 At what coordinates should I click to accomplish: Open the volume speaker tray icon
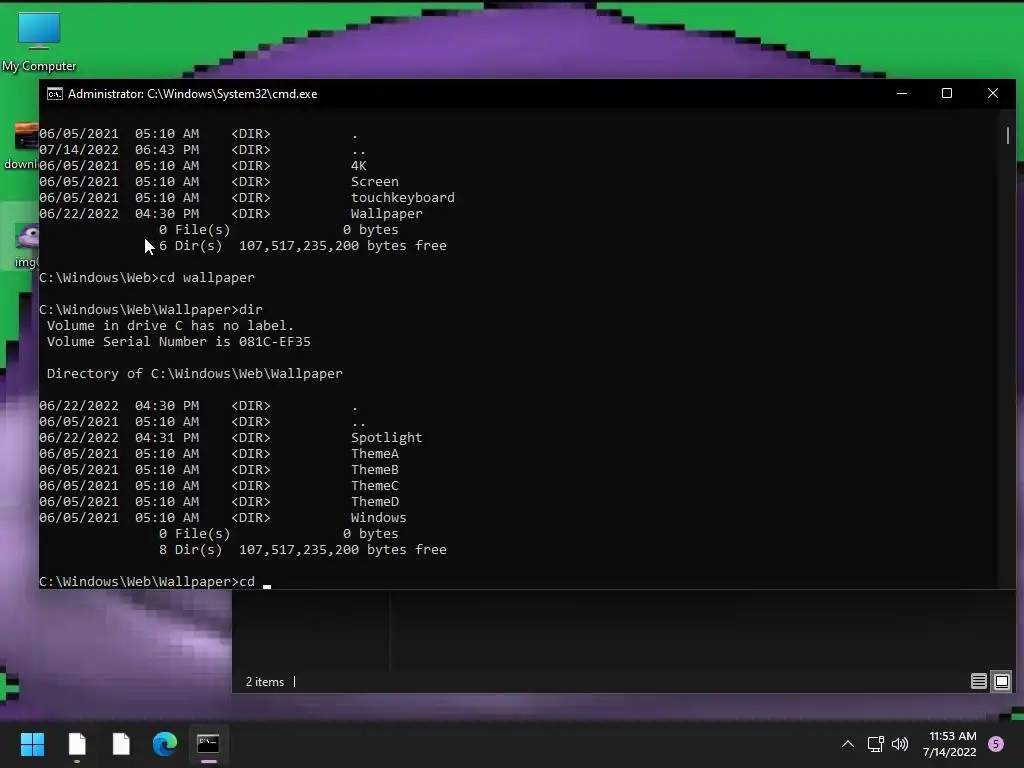(900, 744)
